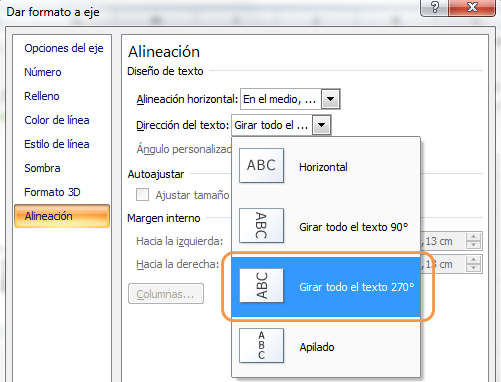Screen dimensions: 501x382
Task: Choose Girar todo el texto 270° label
Action: [x=357, y=287]
